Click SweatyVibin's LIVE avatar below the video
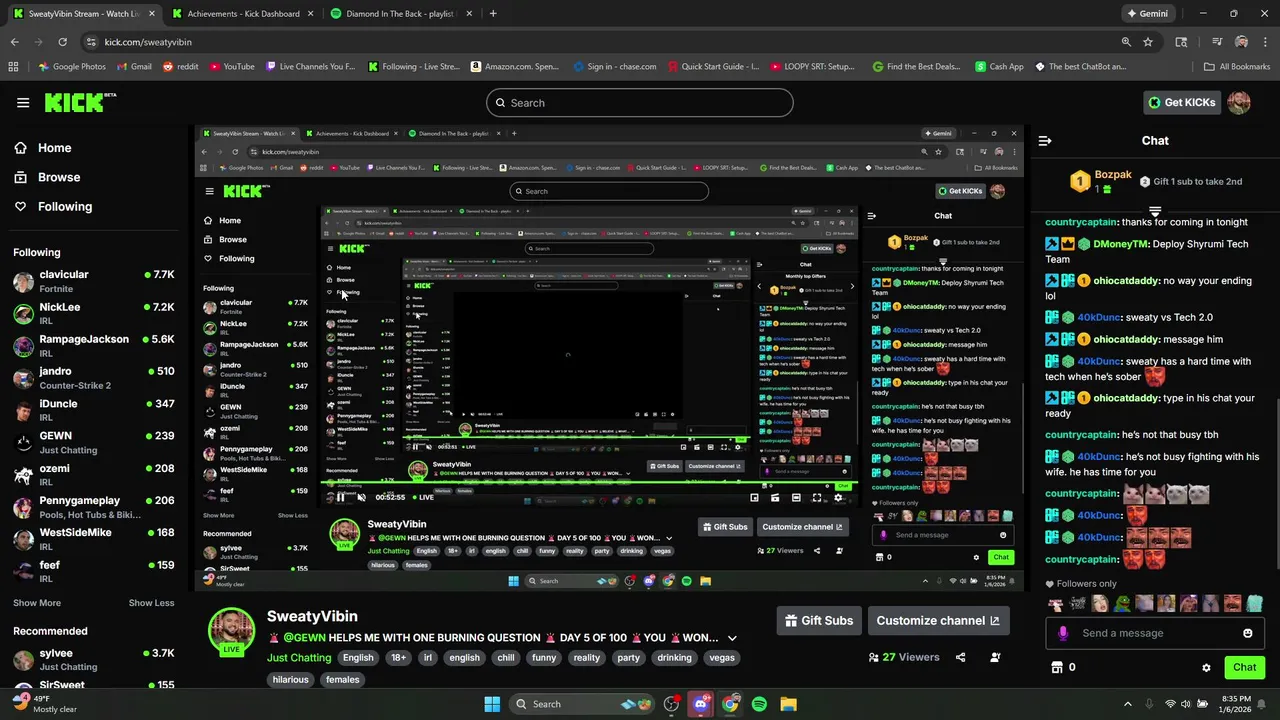 tap(231, 631)
